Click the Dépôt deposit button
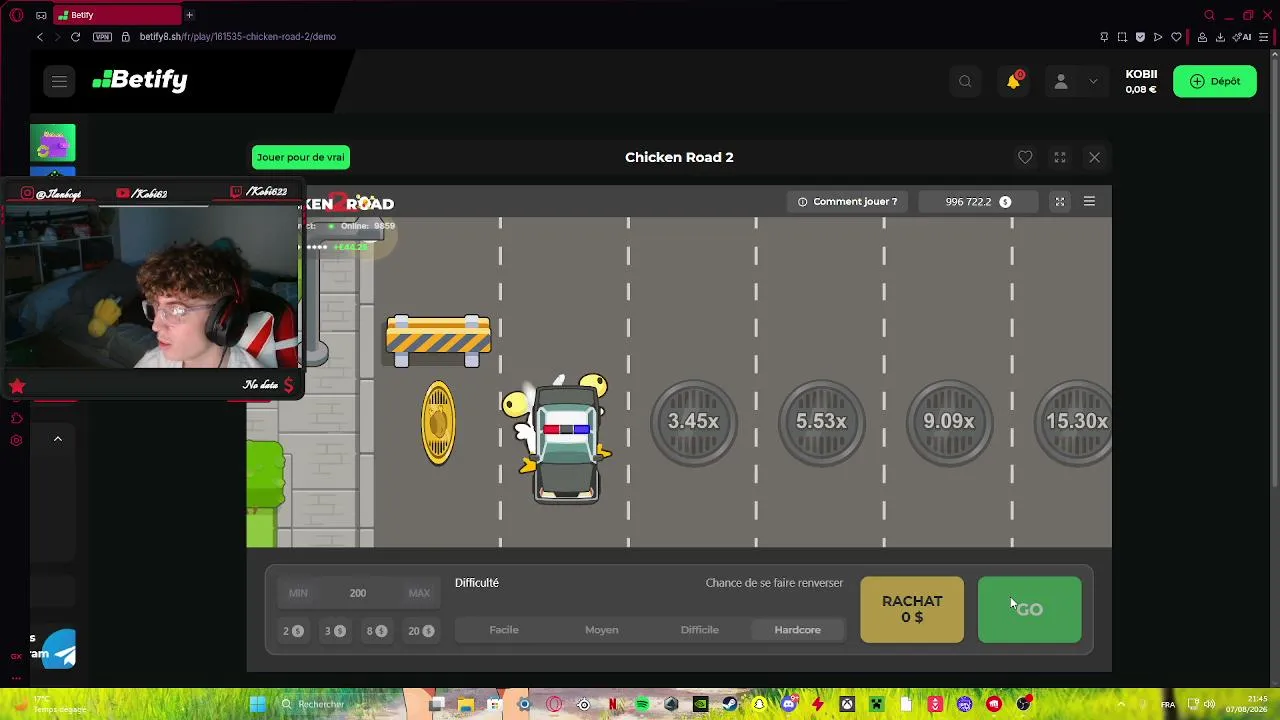 pos(1215,81)
